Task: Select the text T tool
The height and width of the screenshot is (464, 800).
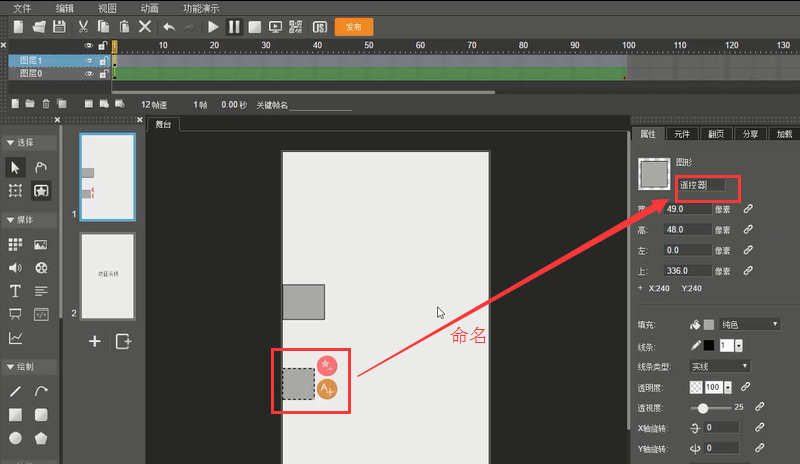Action: (x=15, y=291)
